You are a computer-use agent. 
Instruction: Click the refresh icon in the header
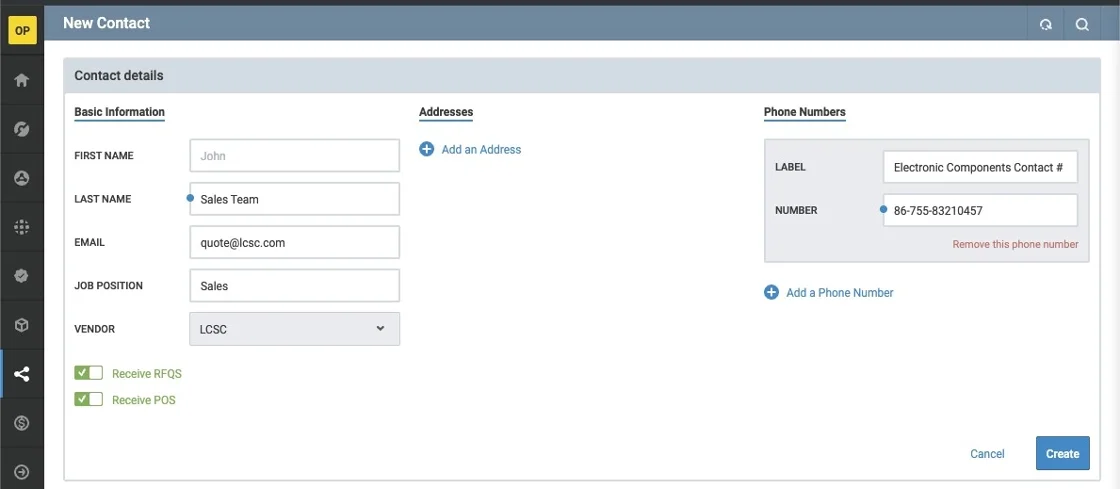[x=1046, y=25]
